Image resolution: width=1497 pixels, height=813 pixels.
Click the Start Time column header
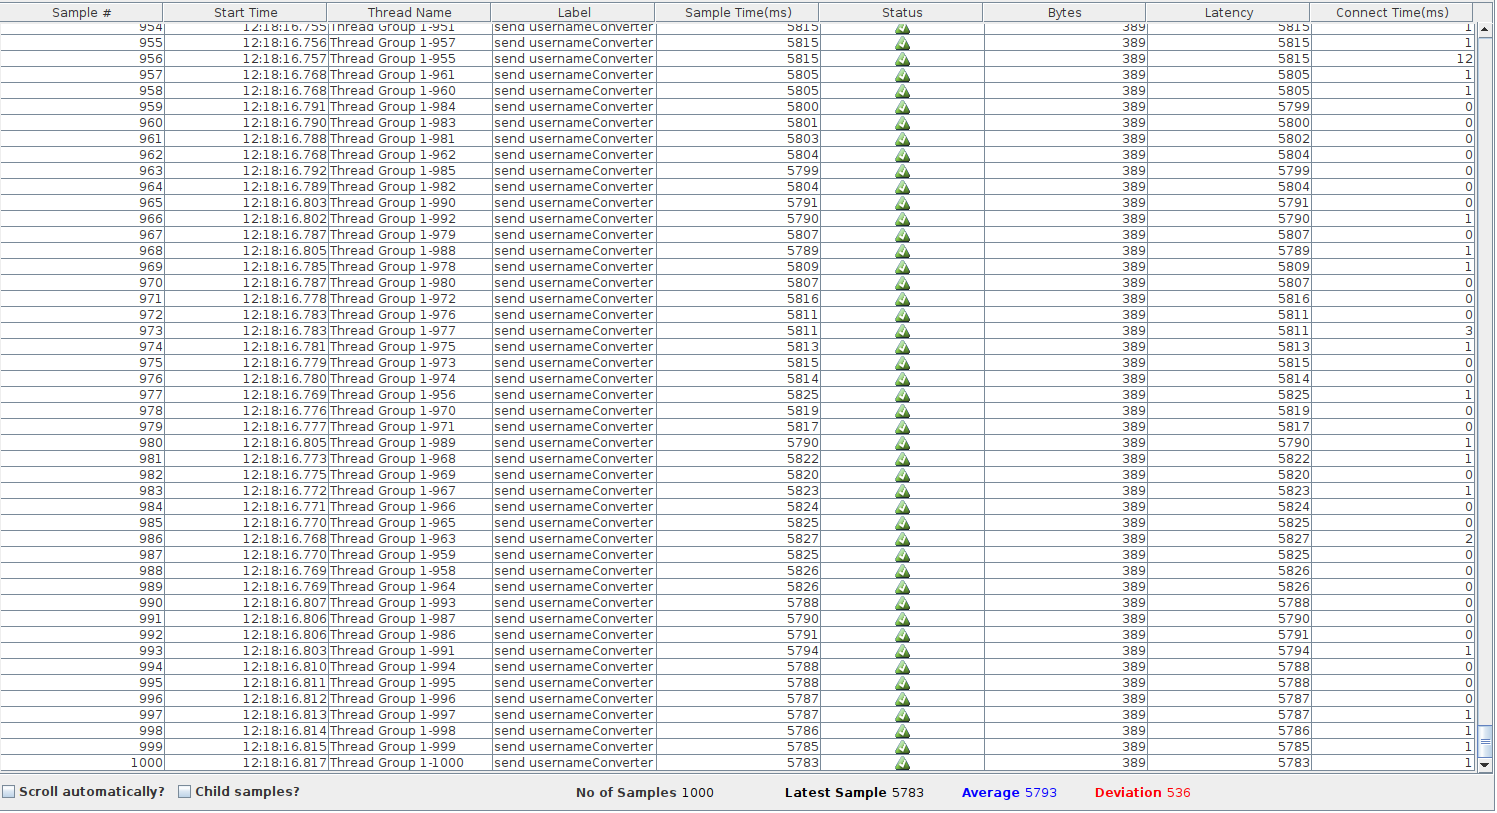[x=245, y=12]
